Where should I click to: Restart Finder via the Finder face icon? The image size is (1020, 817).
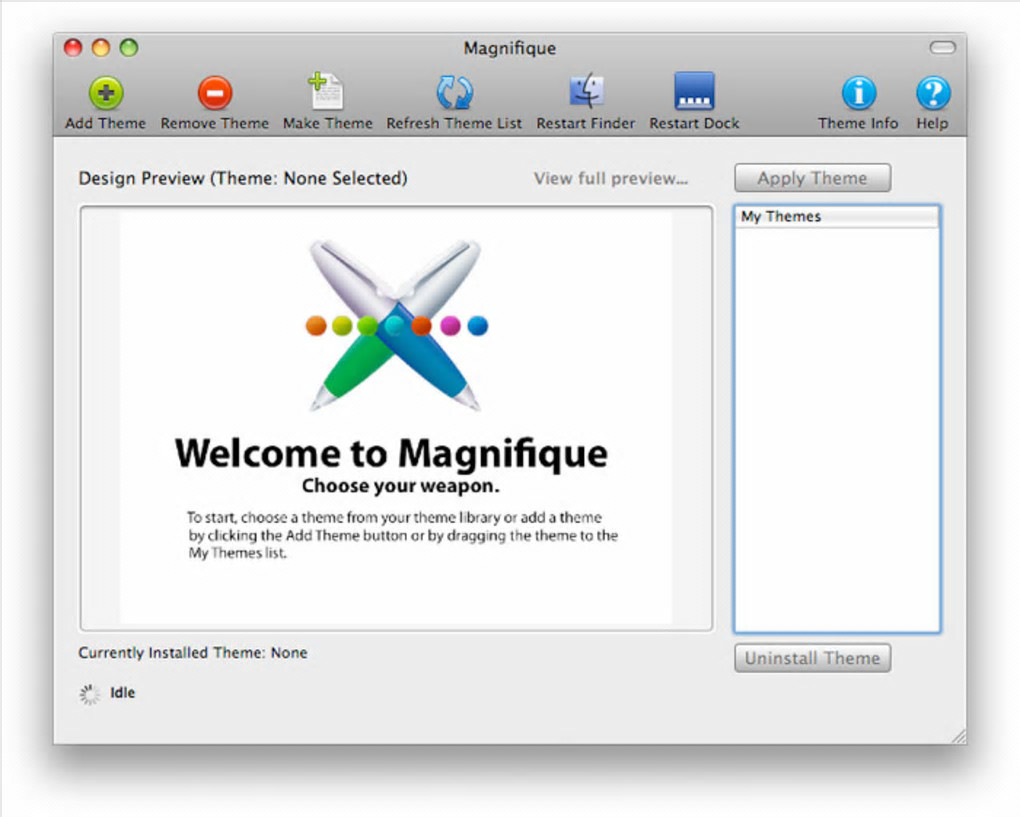click(x=586, y=91)
